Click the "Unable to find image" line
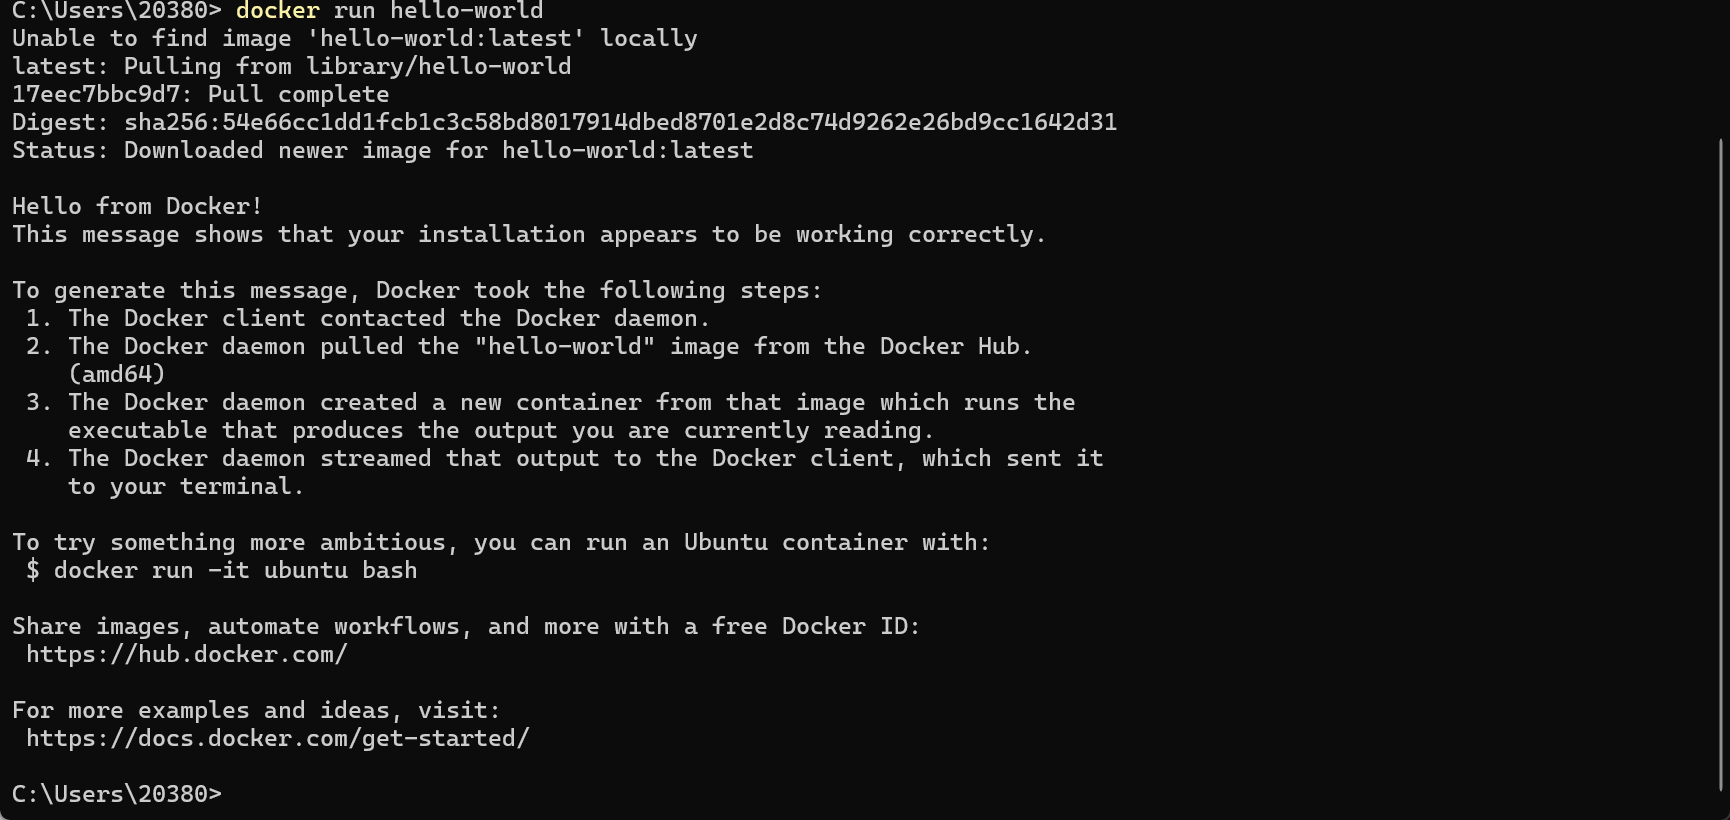 [x=354, y=39]
